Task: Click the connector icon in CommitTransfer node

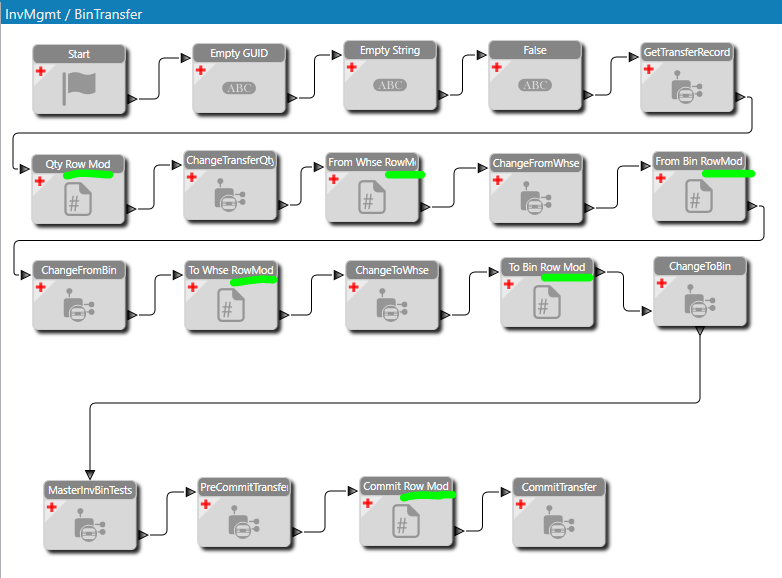Action: 559,522
